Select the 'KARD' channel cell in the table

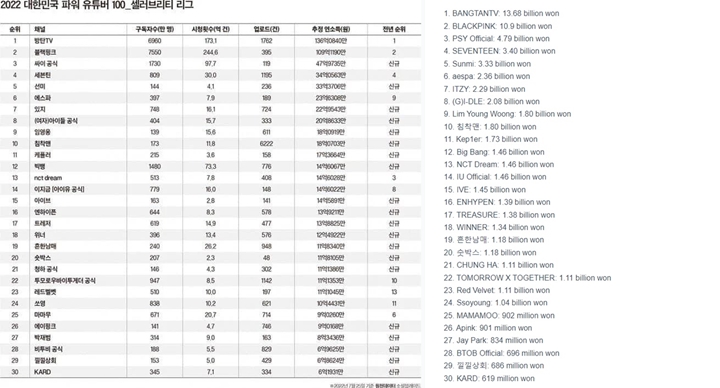tap(42, 372)
